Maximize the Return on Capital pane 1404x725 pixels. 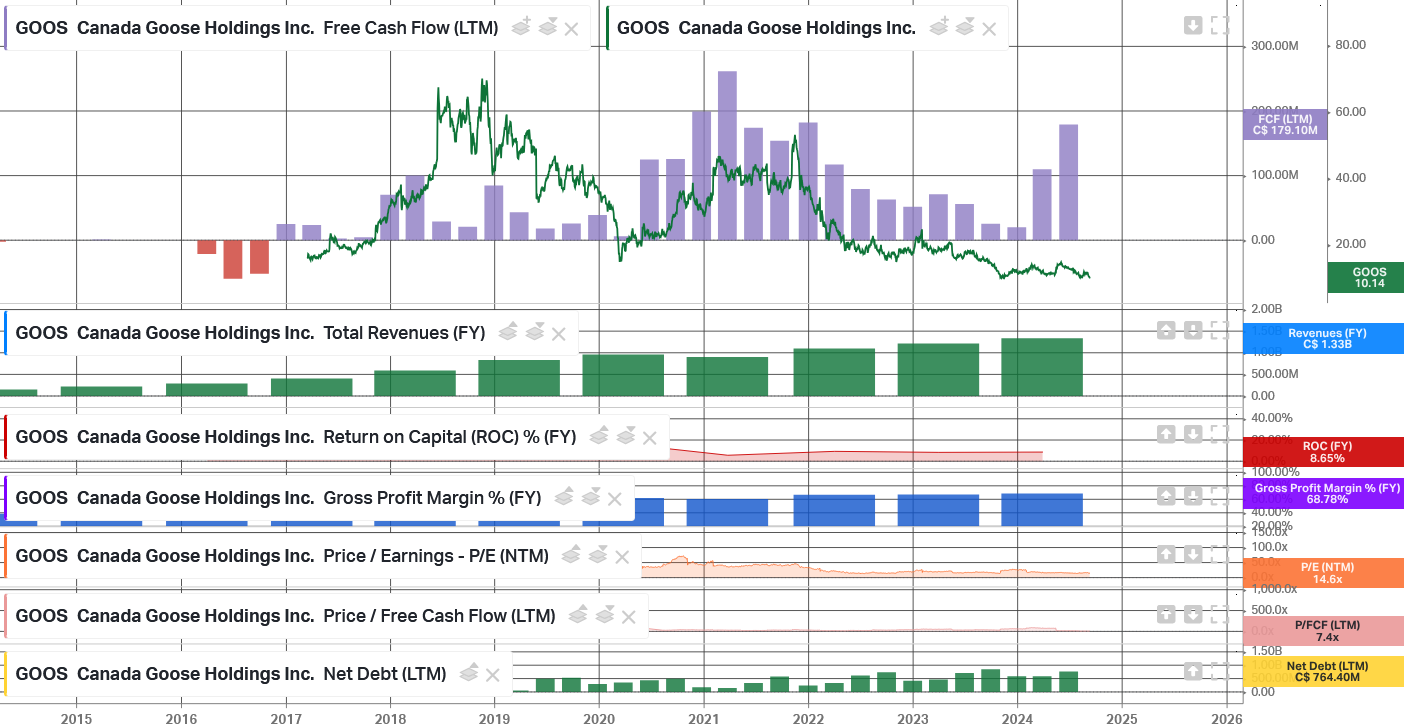click(x=1220, y=434)
